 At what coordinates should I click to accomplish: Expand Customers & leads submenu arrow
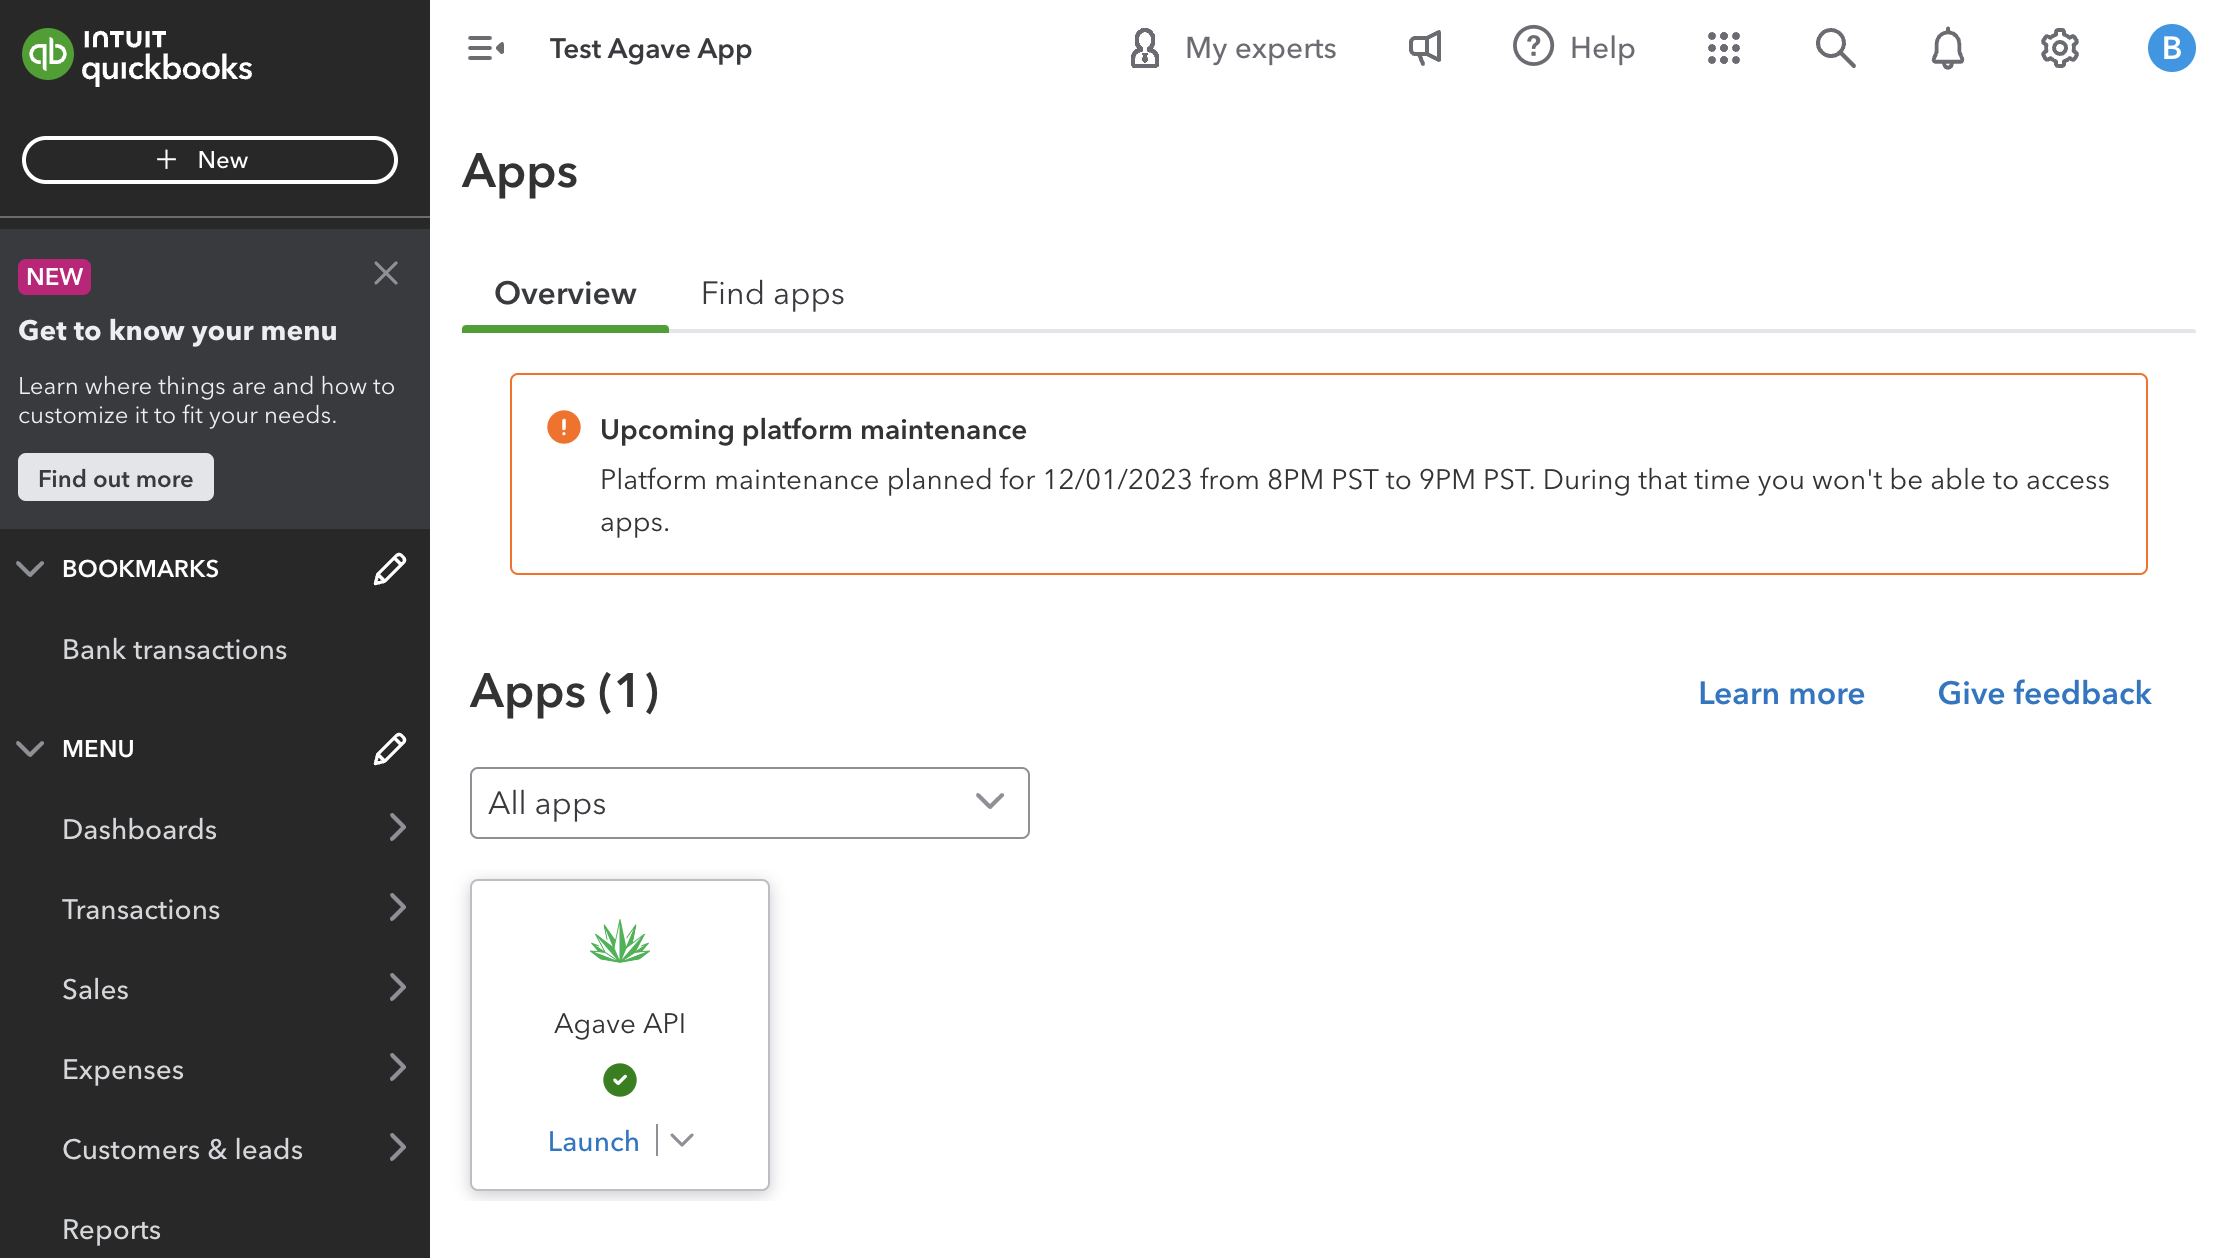tap(397, 1148)
